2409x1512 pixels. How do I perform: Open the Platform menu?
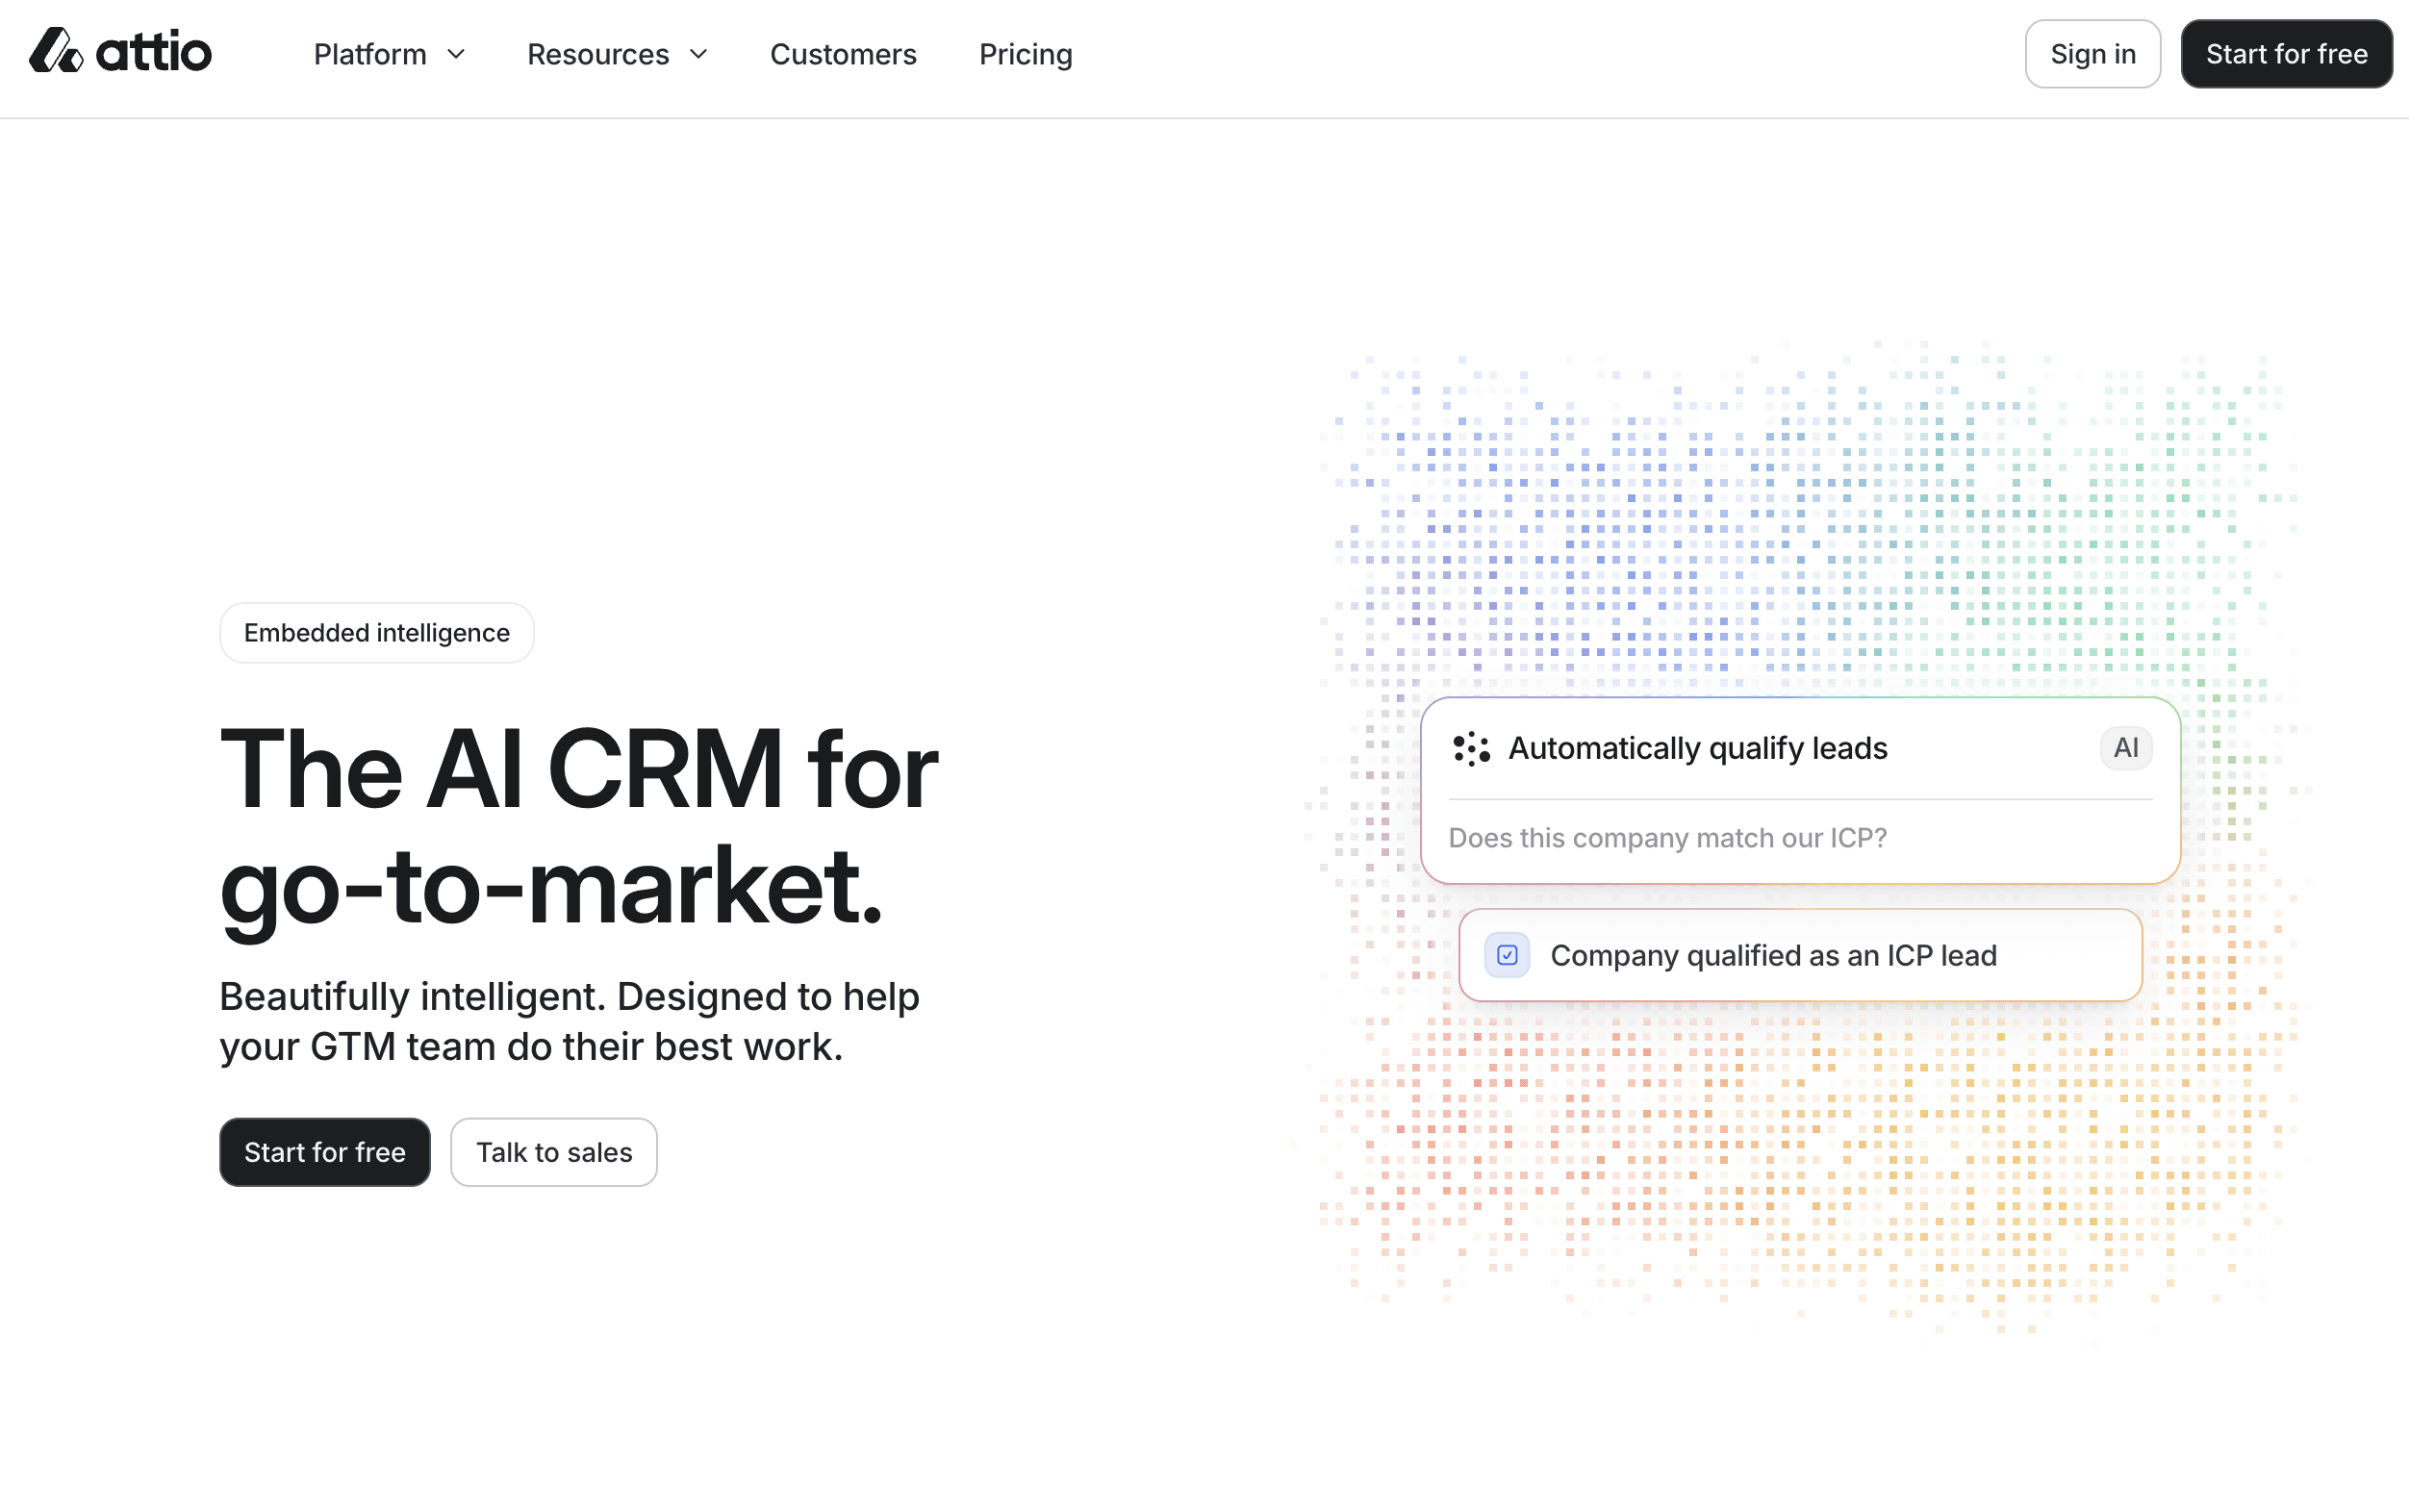tap(370, 54)
